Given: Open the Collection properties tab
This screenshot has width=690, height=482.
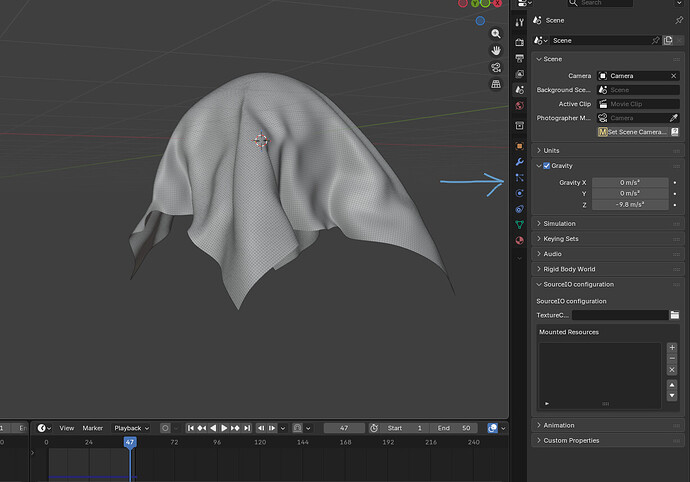Looking at the screenshot, I should (x=520, y=126).
